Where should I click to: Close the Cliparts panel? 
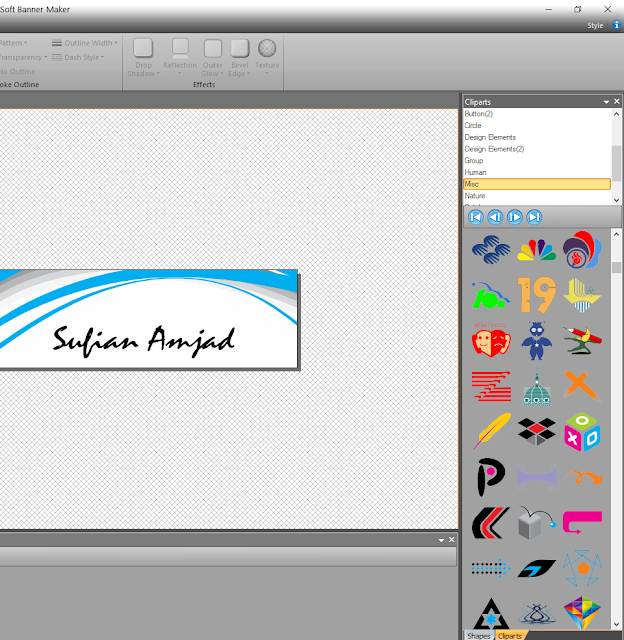pos(617,101)
